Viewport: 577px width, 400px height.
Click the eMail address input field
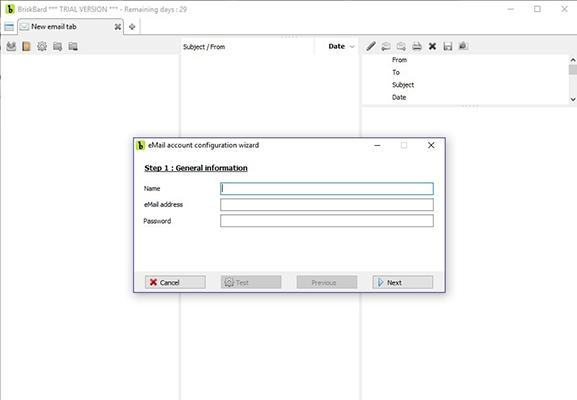[327, 205]
